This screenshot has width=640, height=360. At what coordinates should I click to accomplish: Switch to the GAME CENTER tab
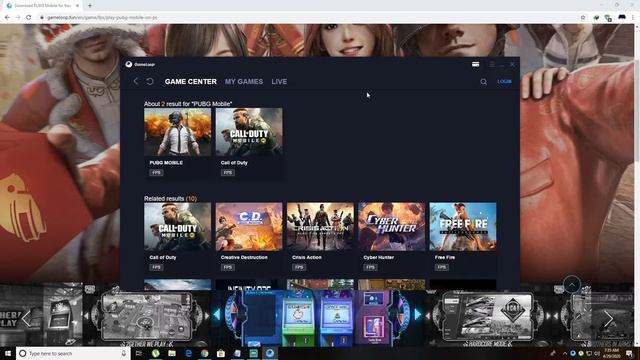point(191,82)
